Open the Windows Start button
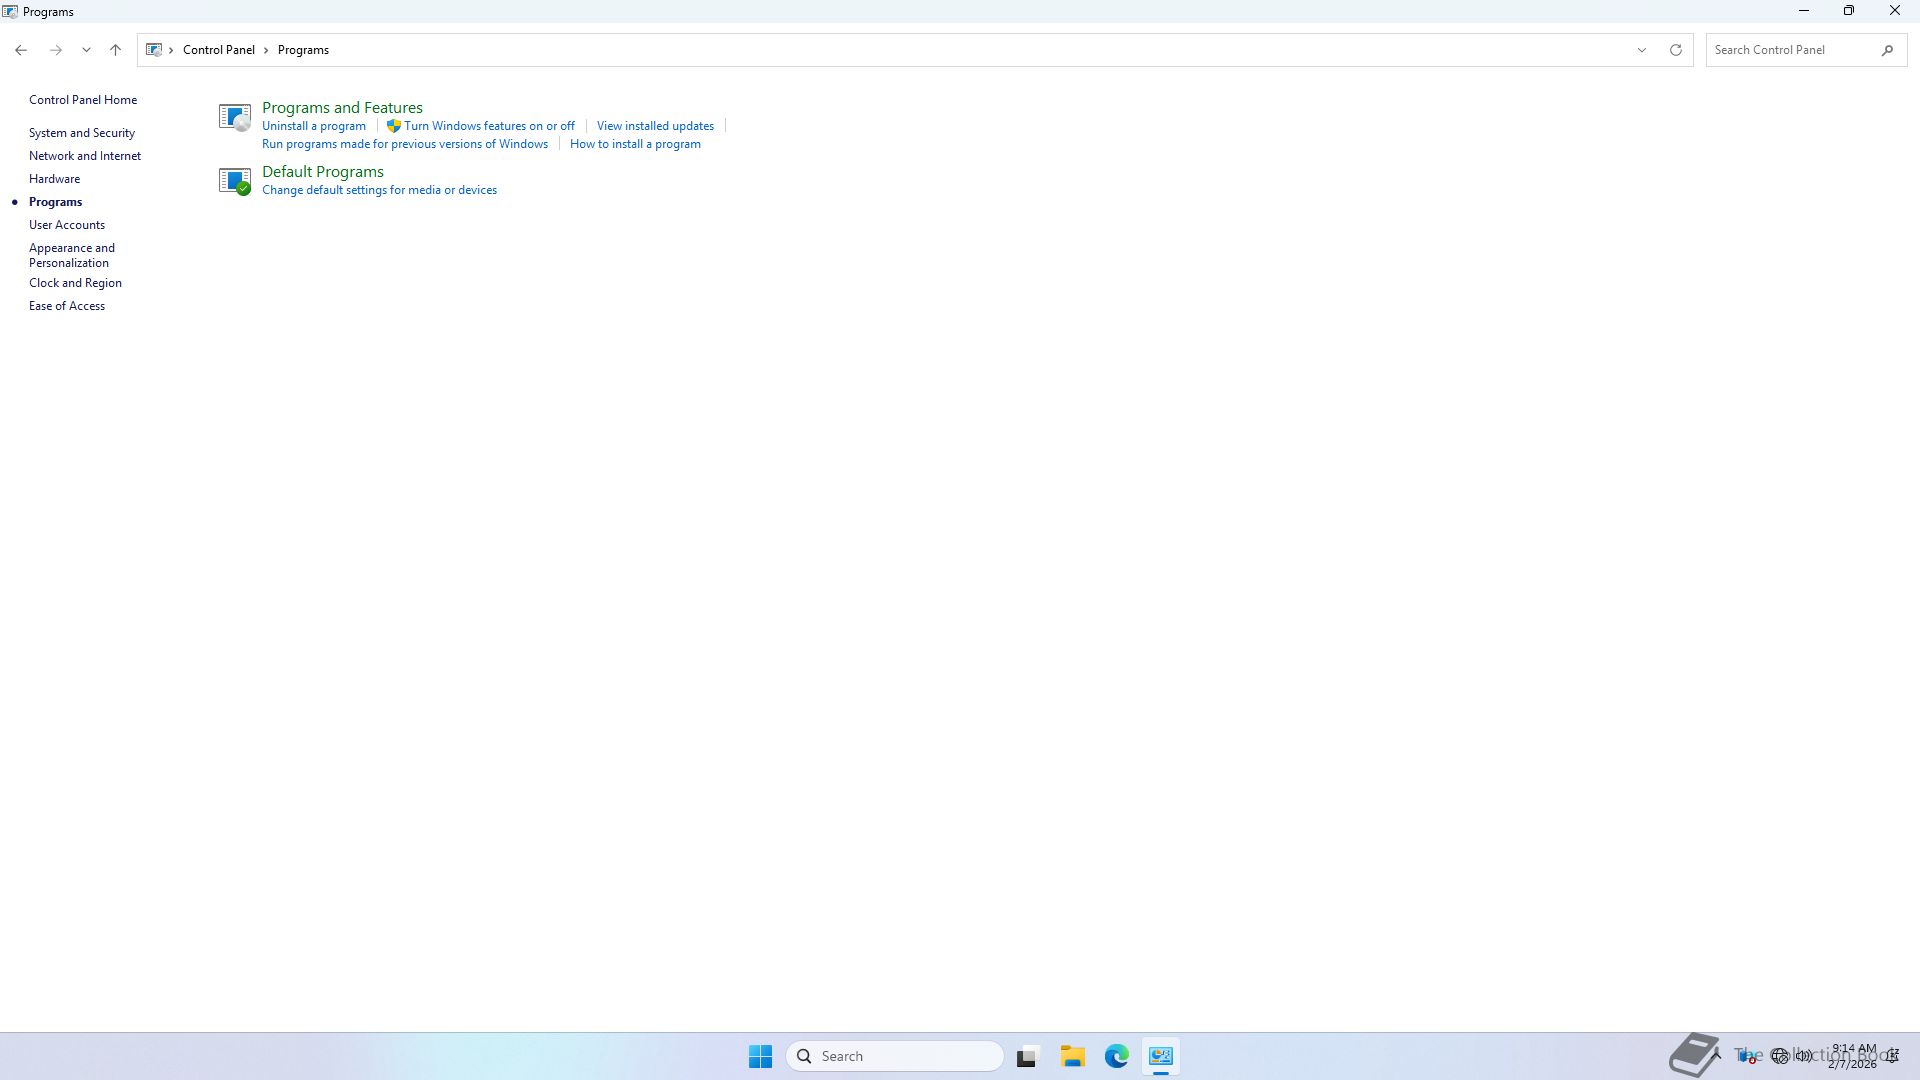The image size is (1920, 1080). [760, 1056]
